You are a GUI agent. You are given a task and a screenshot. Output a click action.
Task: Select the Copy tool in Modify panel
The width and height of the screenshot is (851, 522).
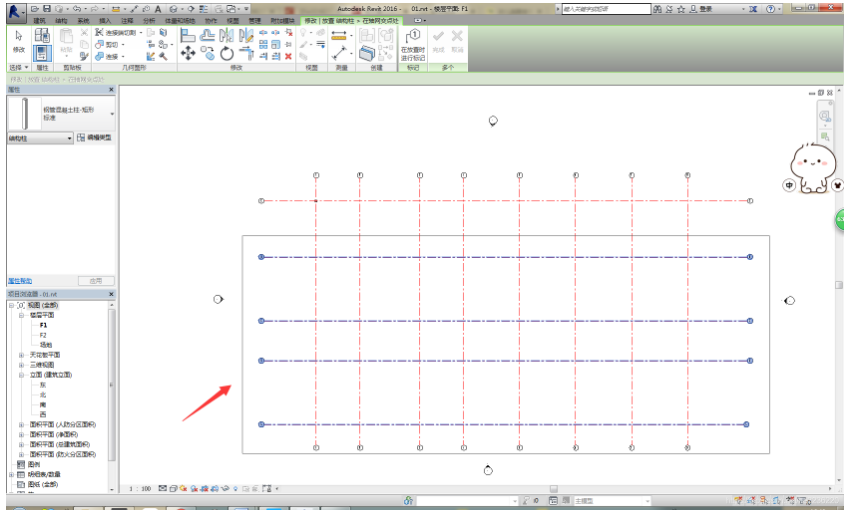pos(207,53)
